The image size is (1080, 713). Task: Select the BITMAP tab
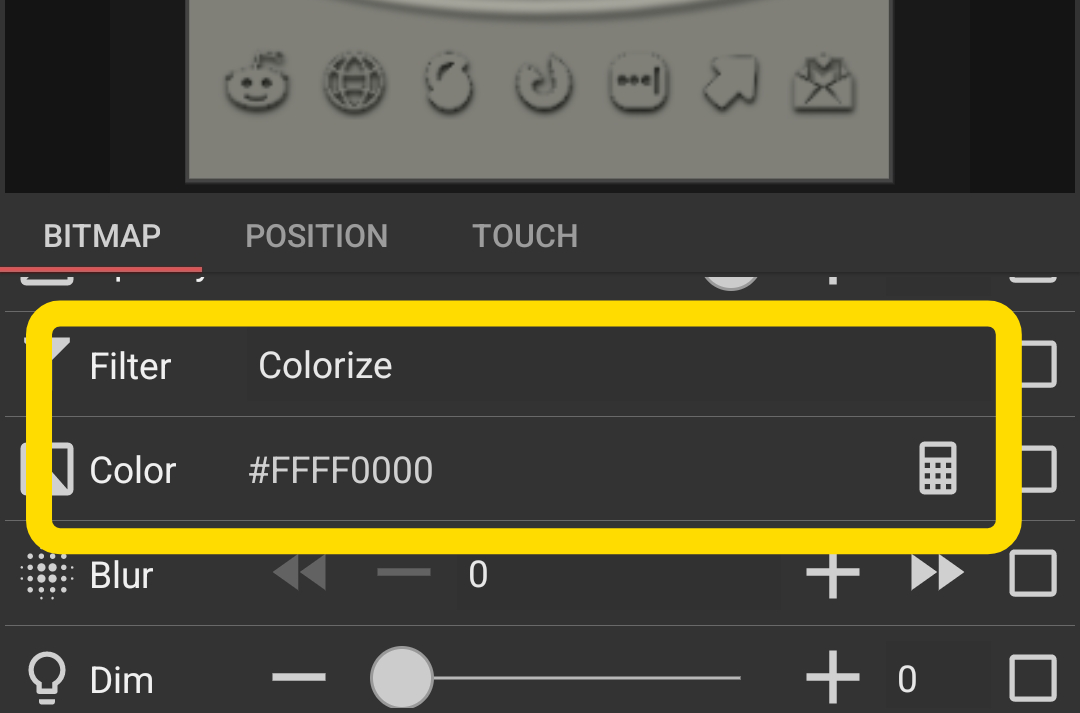point(102,236)
